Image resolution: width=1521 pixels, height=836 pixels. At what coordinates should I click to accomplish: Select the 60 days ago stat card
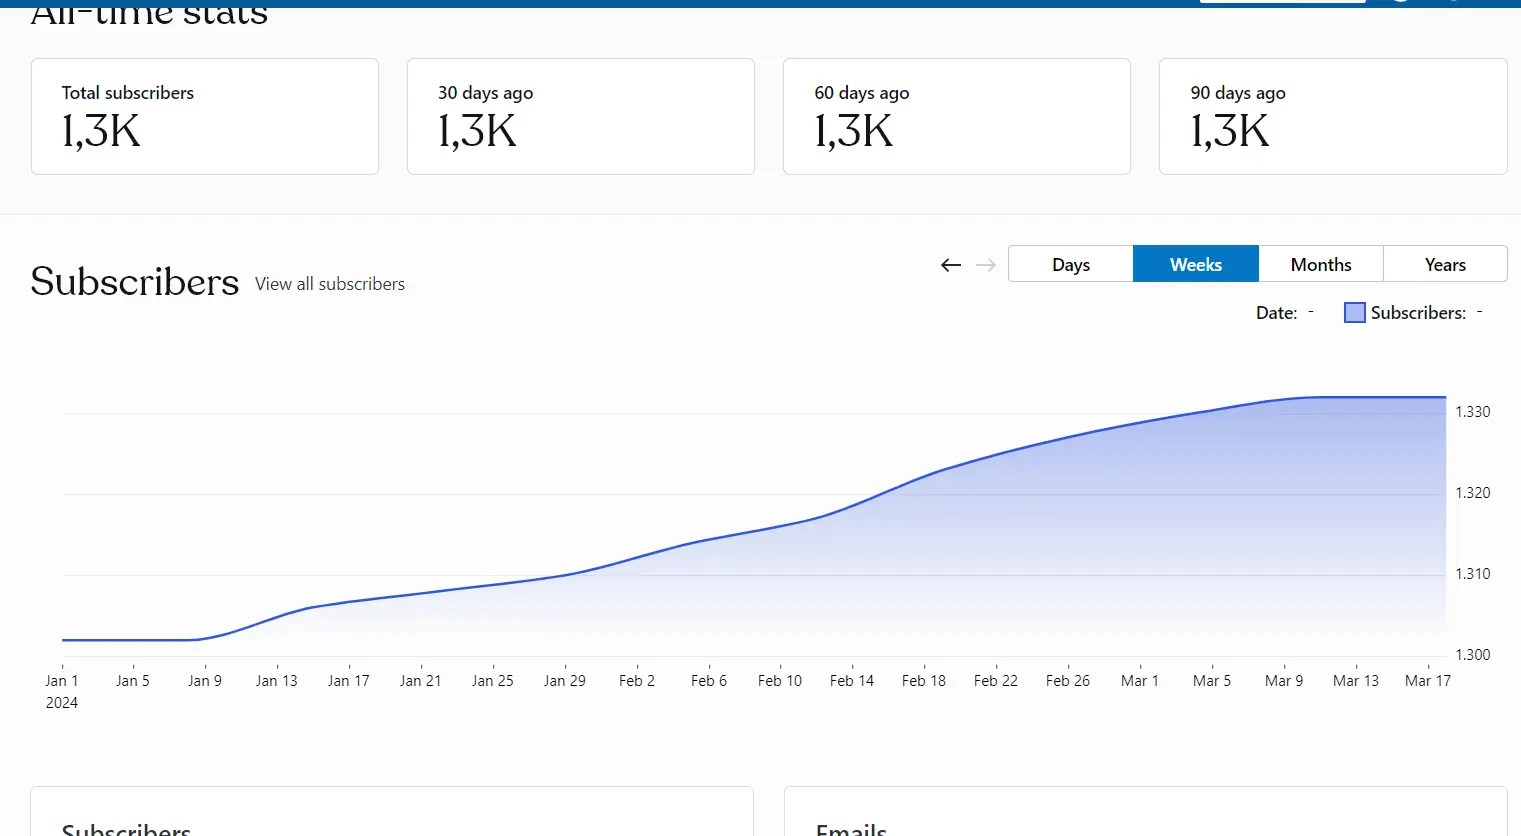(x=956, y=116)
